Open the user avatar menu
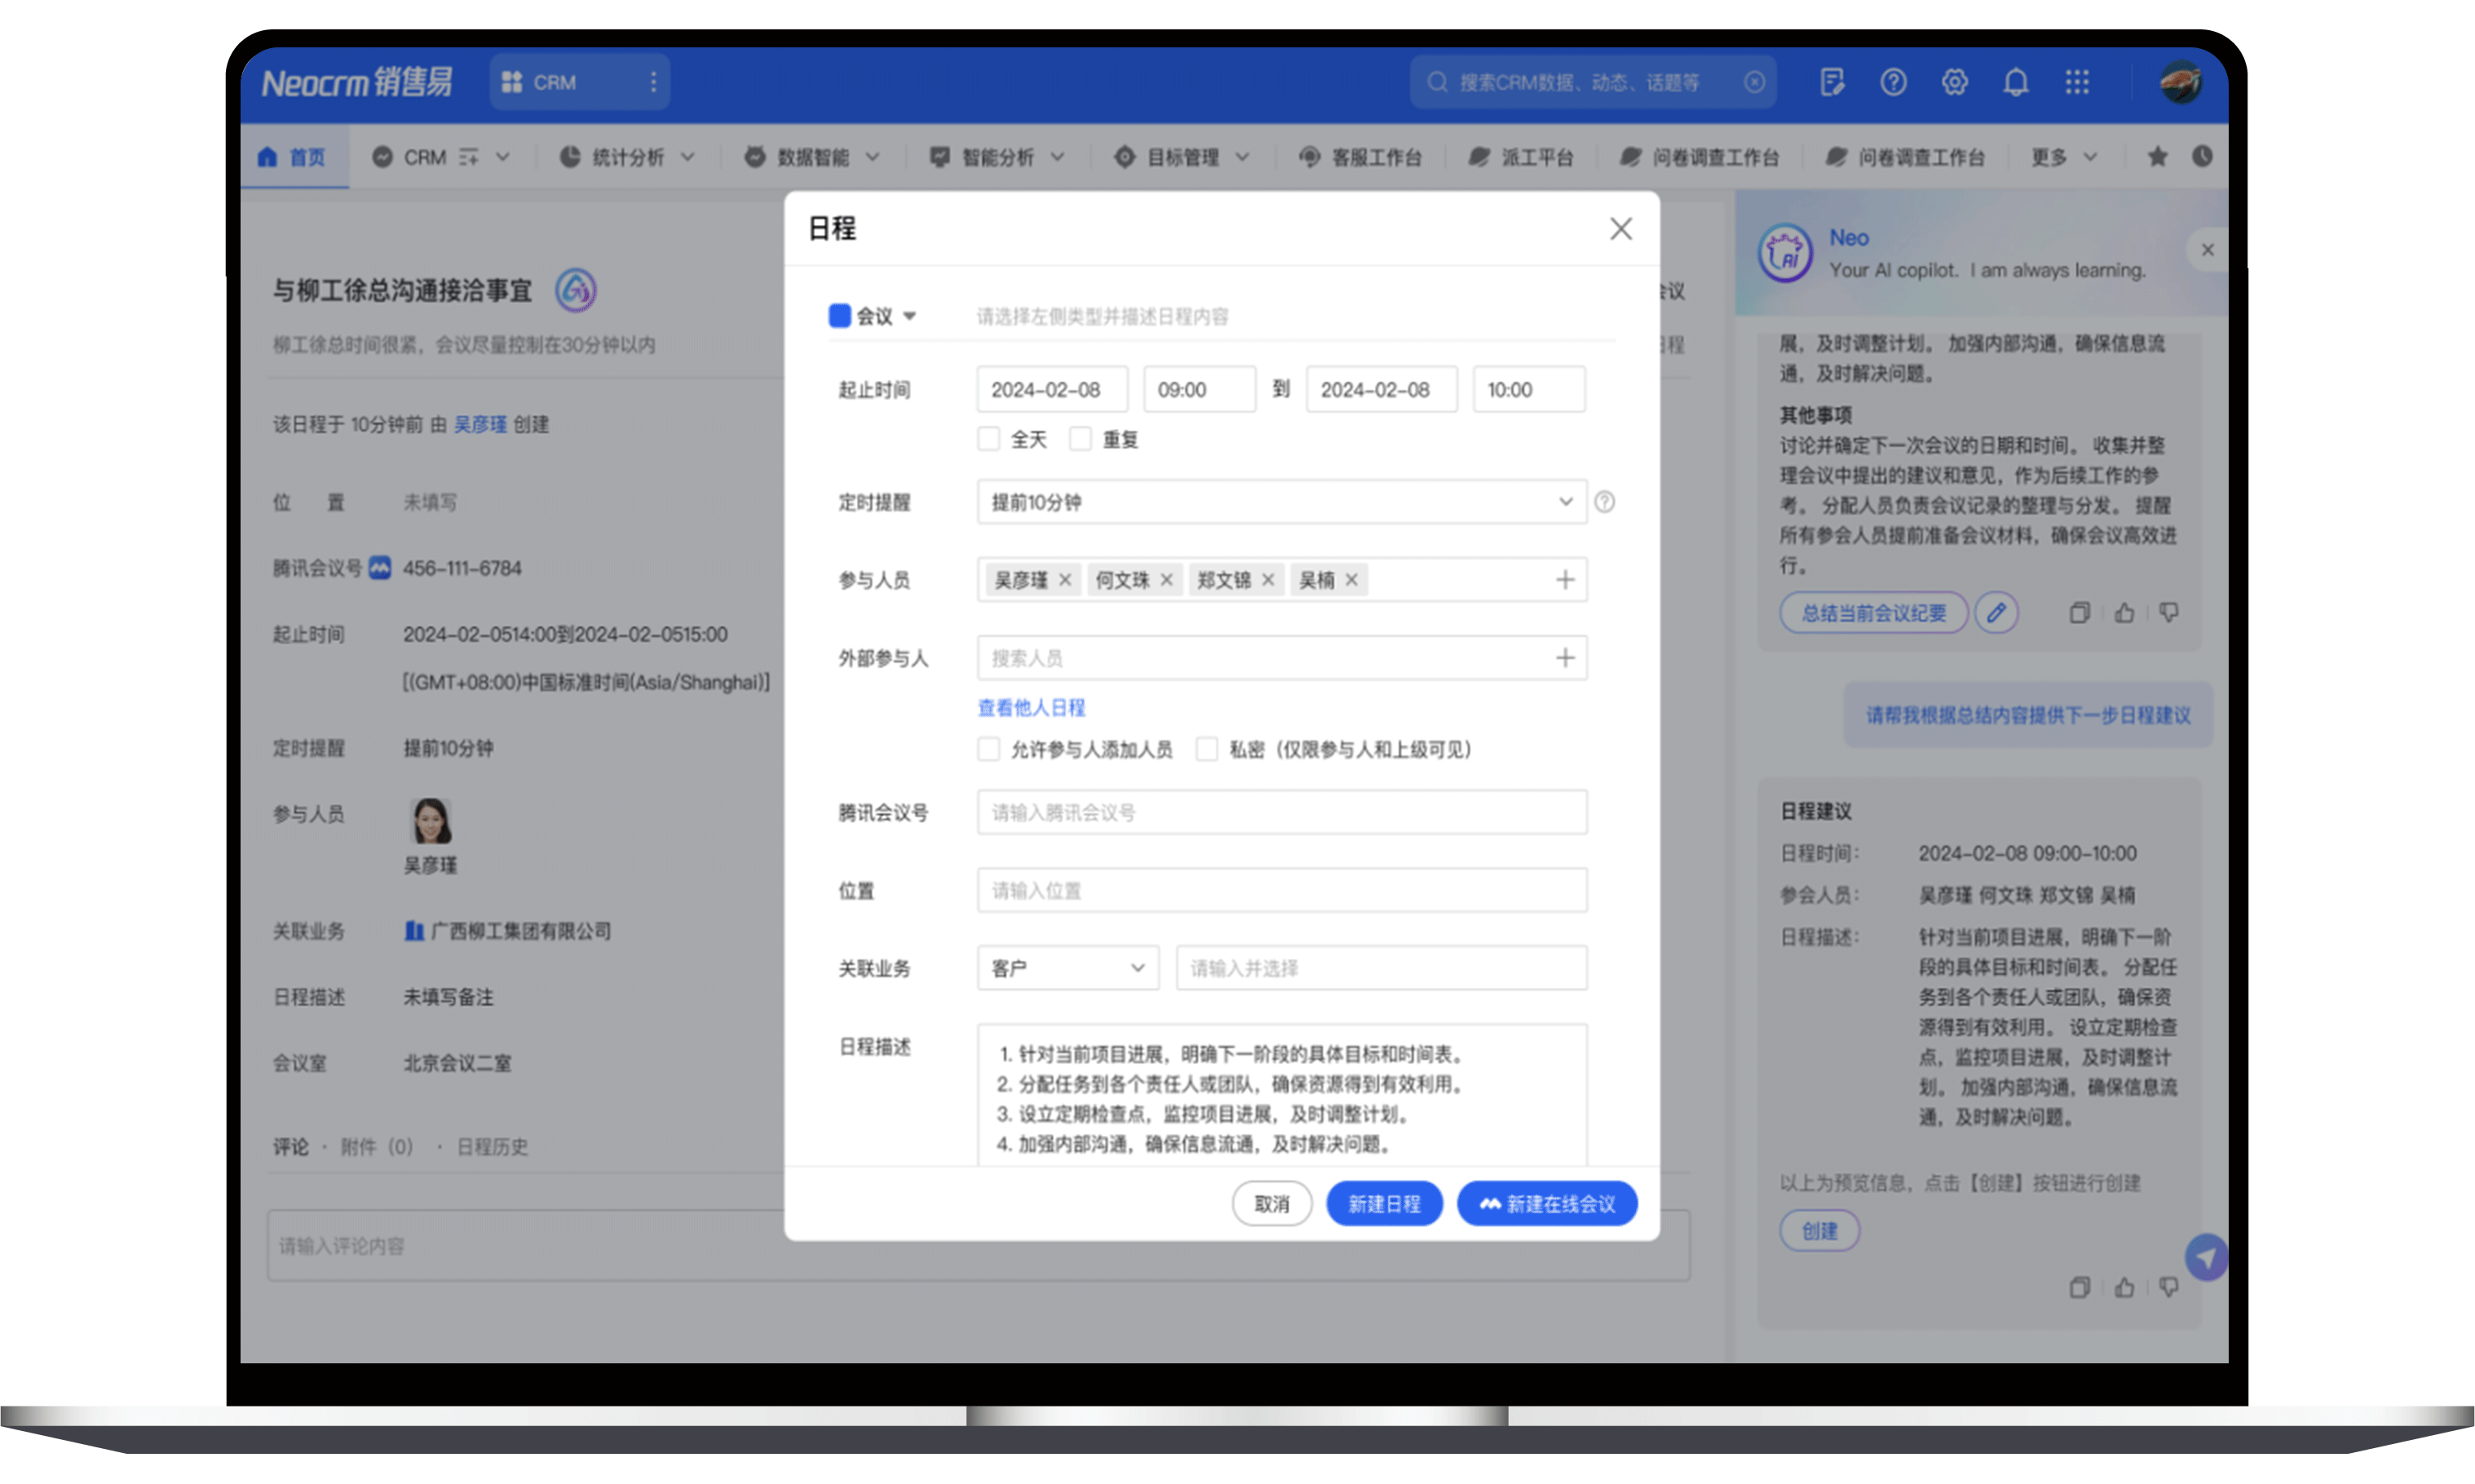Viewport: 2475px width, 1484px height. [2180, 82]
